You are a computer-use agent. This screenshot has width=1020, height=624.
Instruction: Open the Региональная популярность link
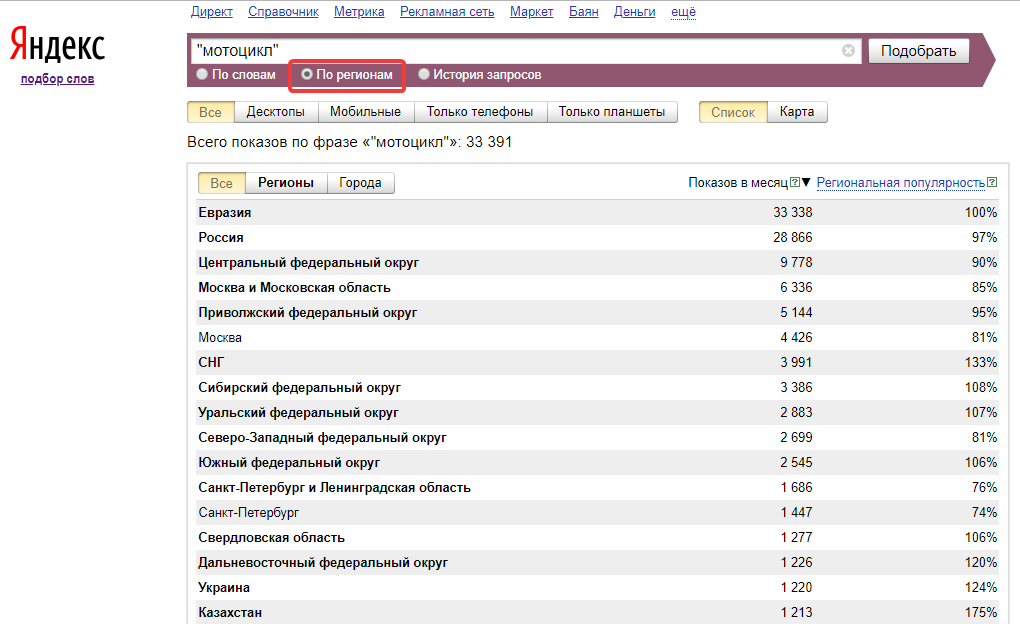[901, 183]
